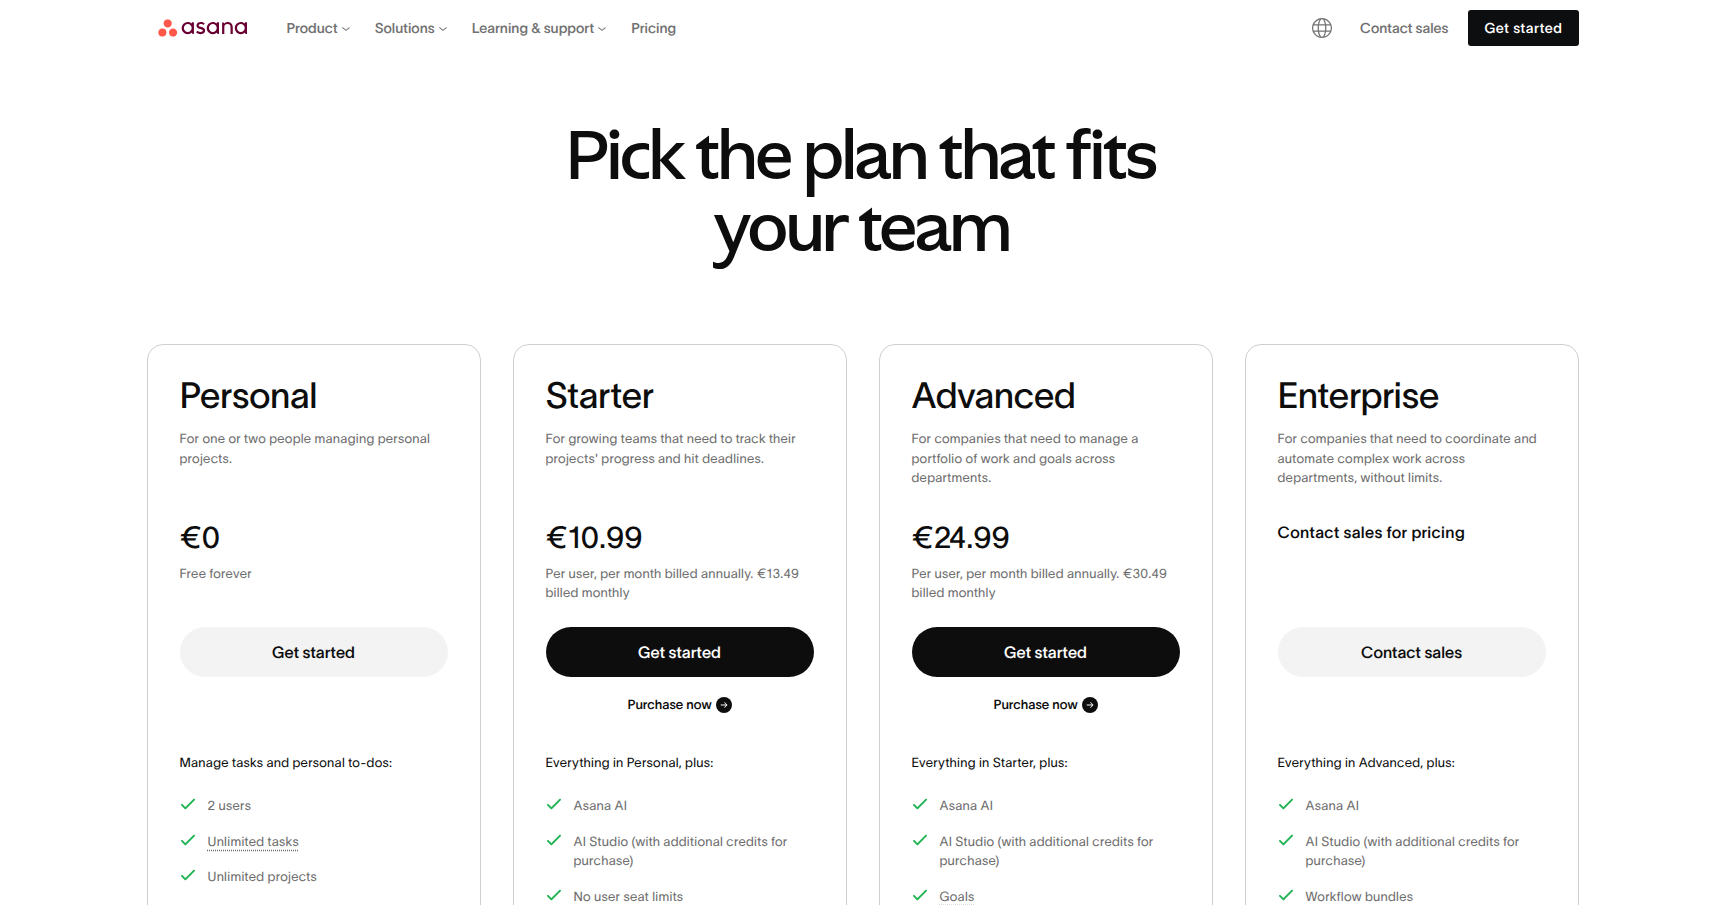
Task: Start the Advanced plan with Get started
Action: pyautogui.click(x=1045, y=652)
